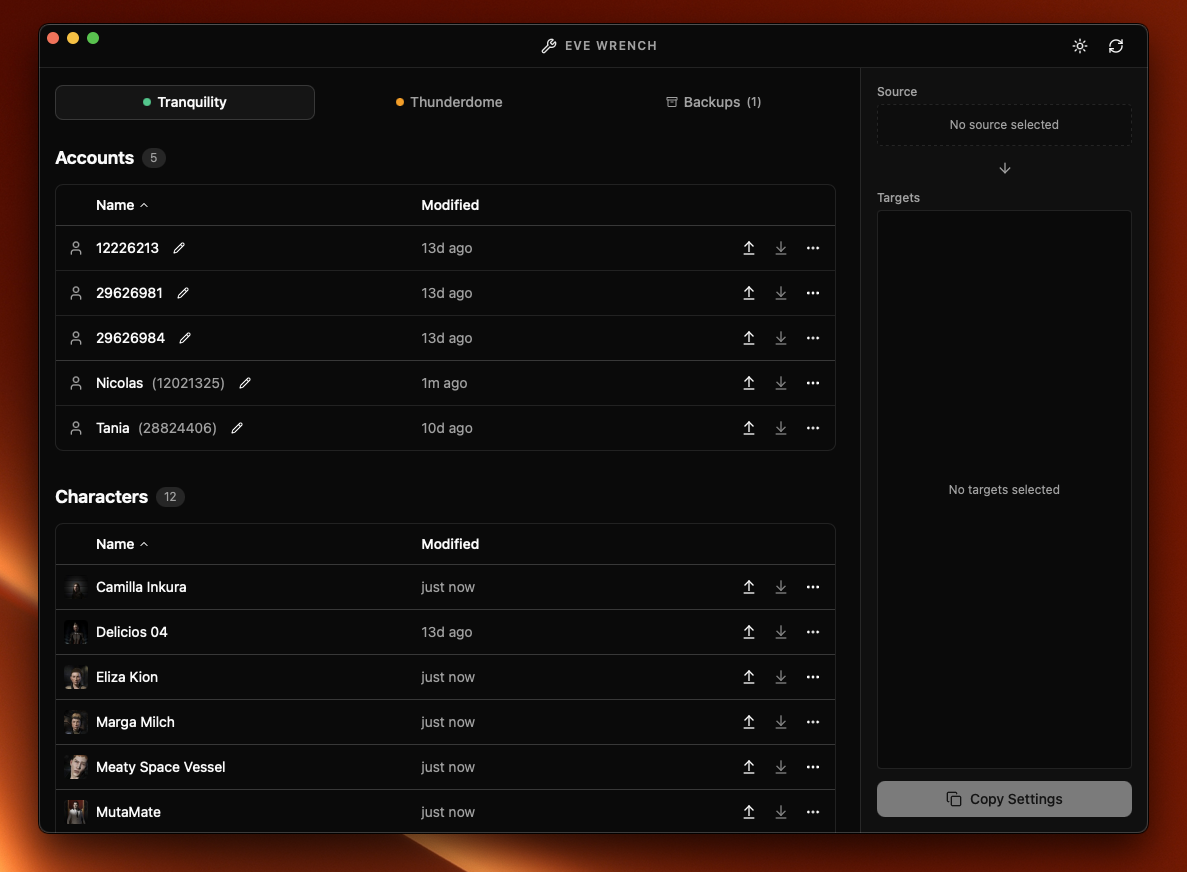Switch to the Tranquility tab

click(185, 102)
